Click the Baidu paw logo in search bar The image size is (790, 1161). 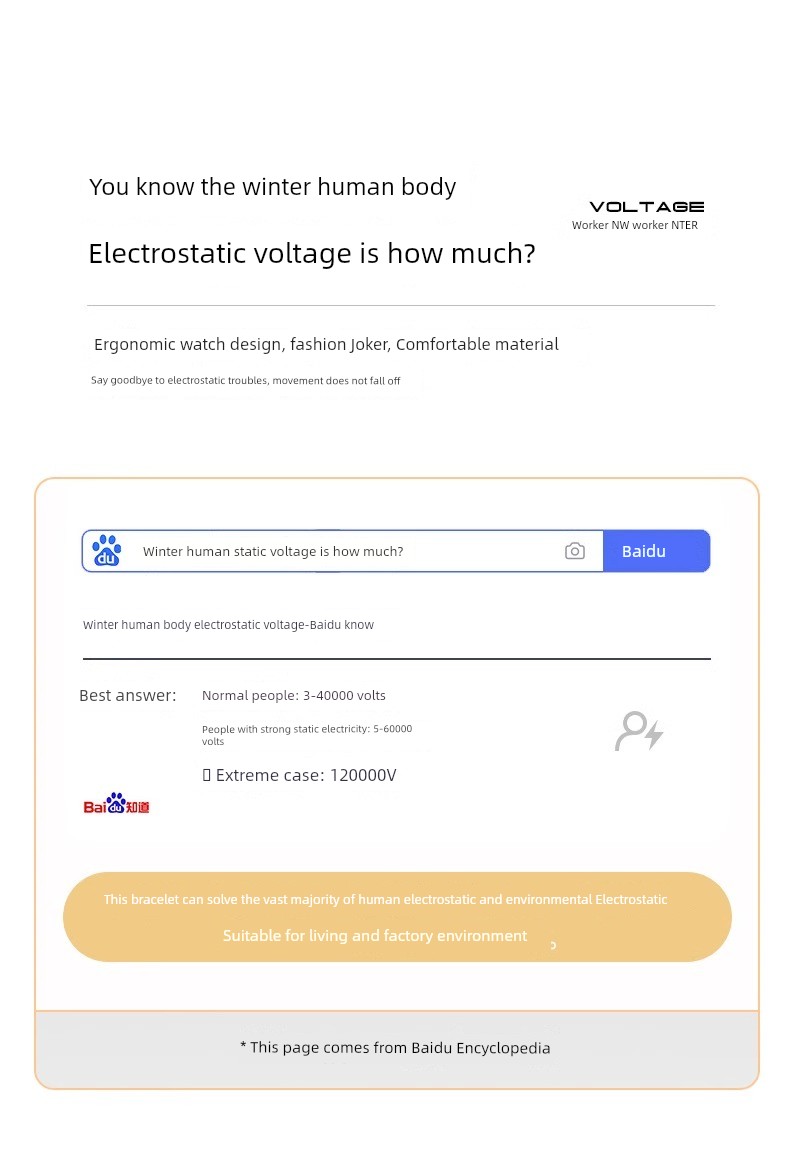pos(107,550)
